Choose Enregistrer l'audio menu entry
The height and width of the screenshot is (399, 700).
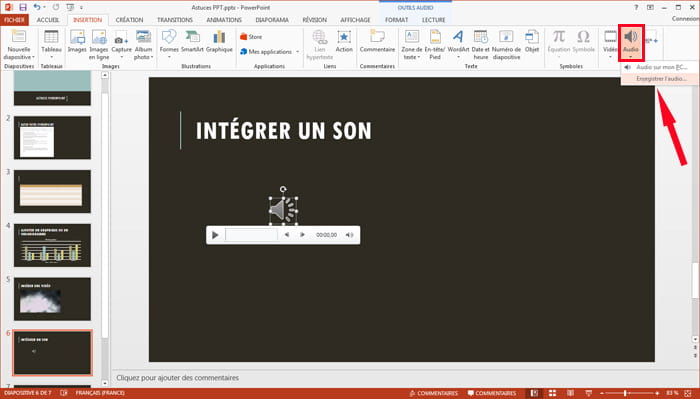point(660,79)
